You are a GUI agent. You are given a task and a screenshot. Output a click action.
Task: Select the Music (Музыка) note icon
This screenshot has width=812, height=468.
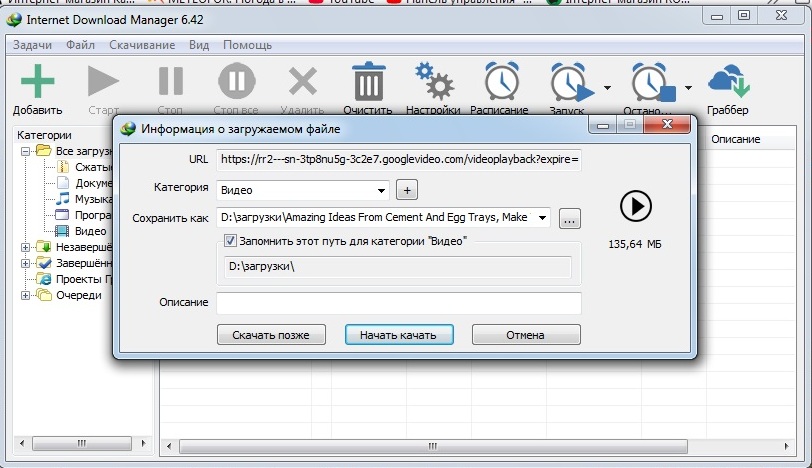pyautogui.click(x=63, y=199)
